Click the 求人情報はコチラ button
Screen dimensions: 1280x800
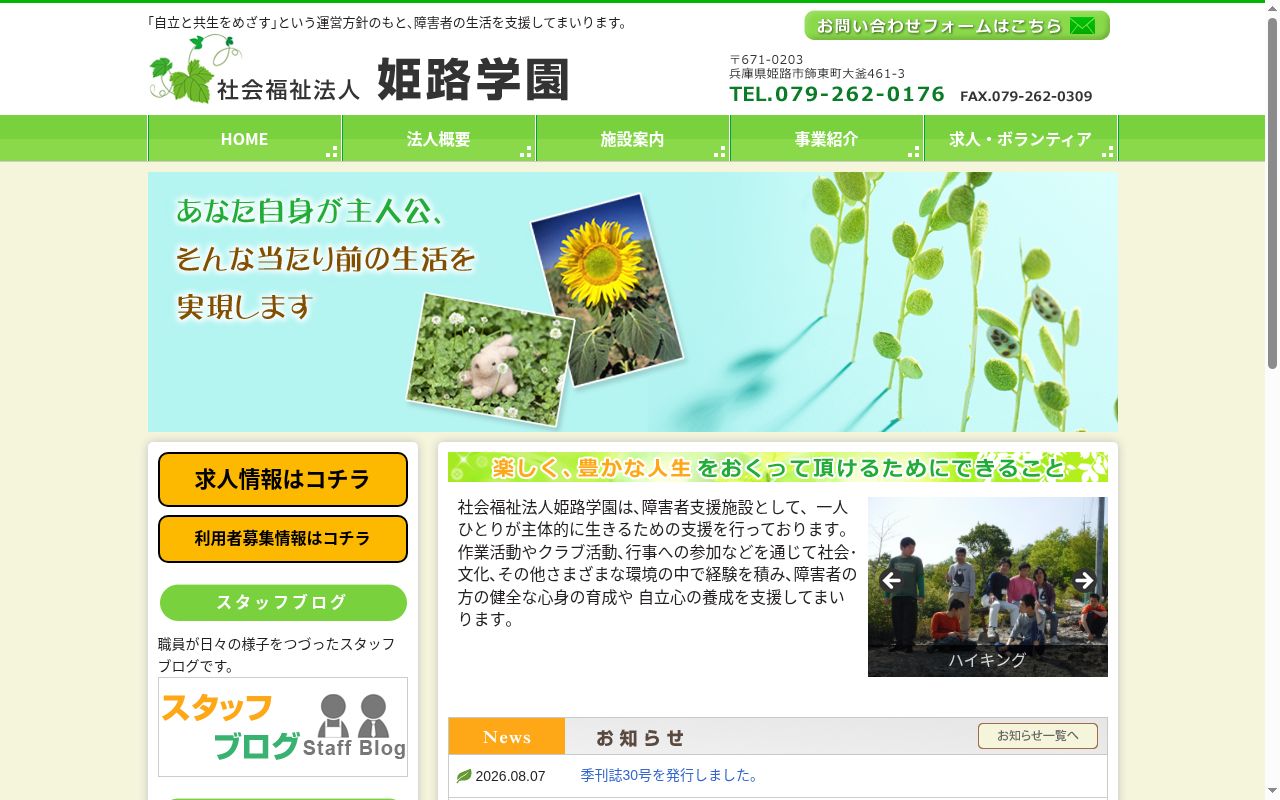pyautogui.click(x=283, y=480)
